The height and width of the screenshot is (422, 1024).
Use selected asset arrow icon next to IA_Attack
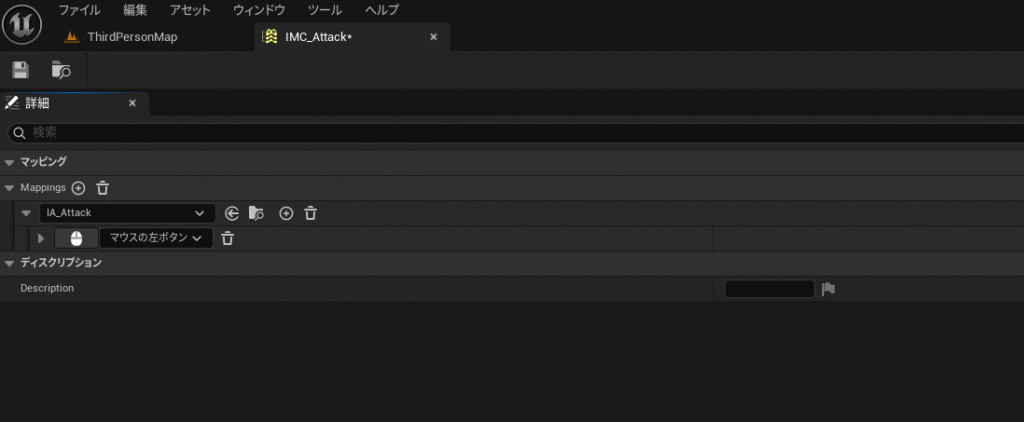click(232, 213)
